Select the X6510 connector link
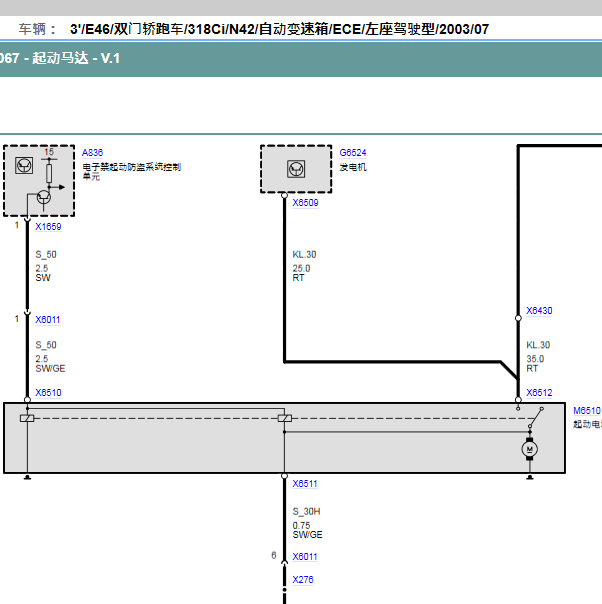The width and height of the screenshot is (602, 604). 48,393
